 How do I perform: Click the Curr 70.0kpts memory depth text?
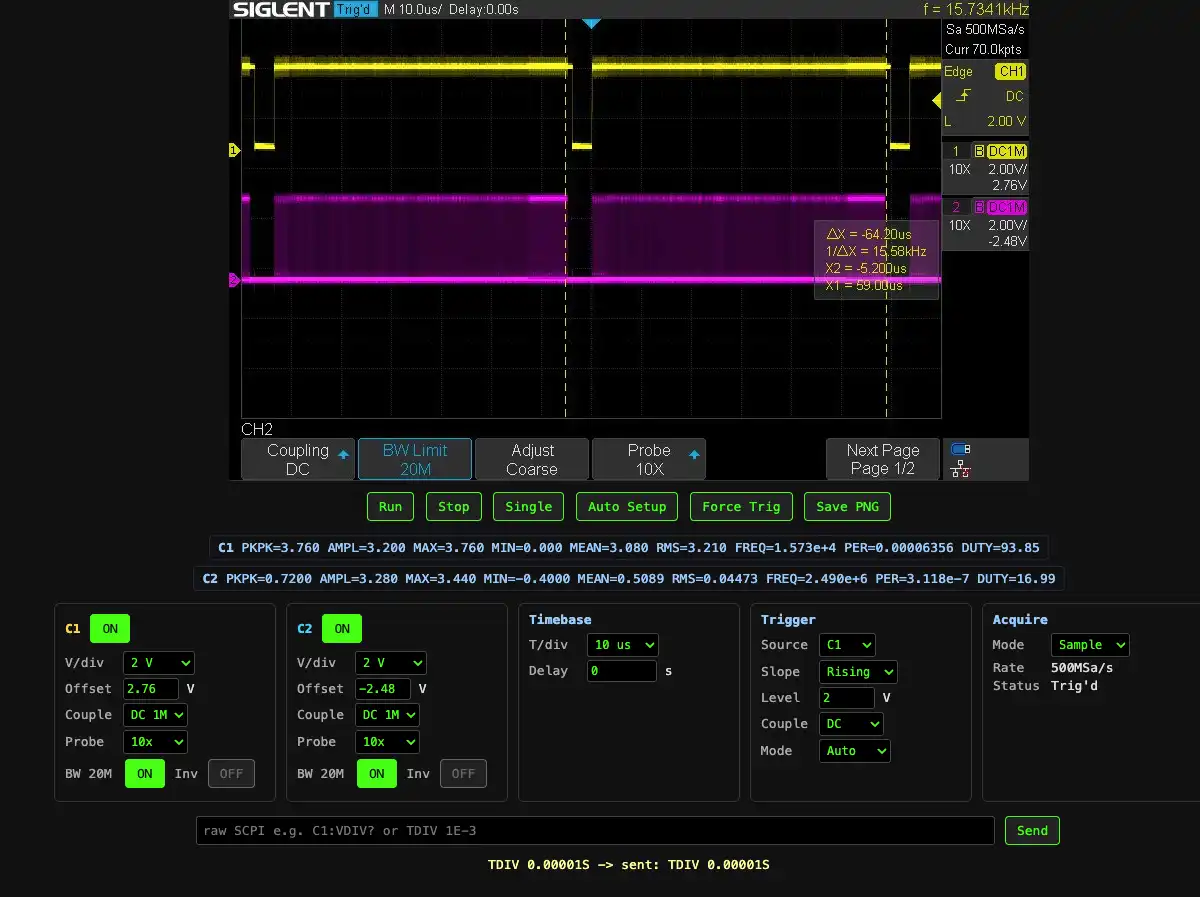(984, 49)
